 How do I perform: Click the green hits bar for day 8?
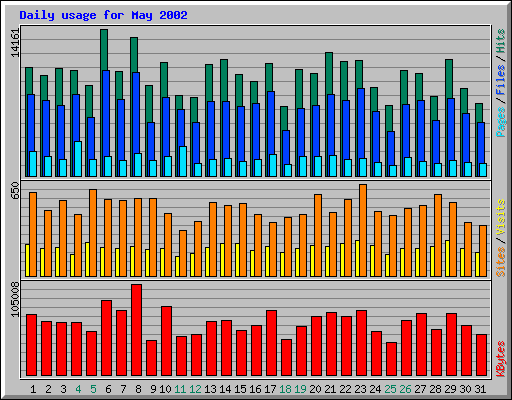[134, 55]
